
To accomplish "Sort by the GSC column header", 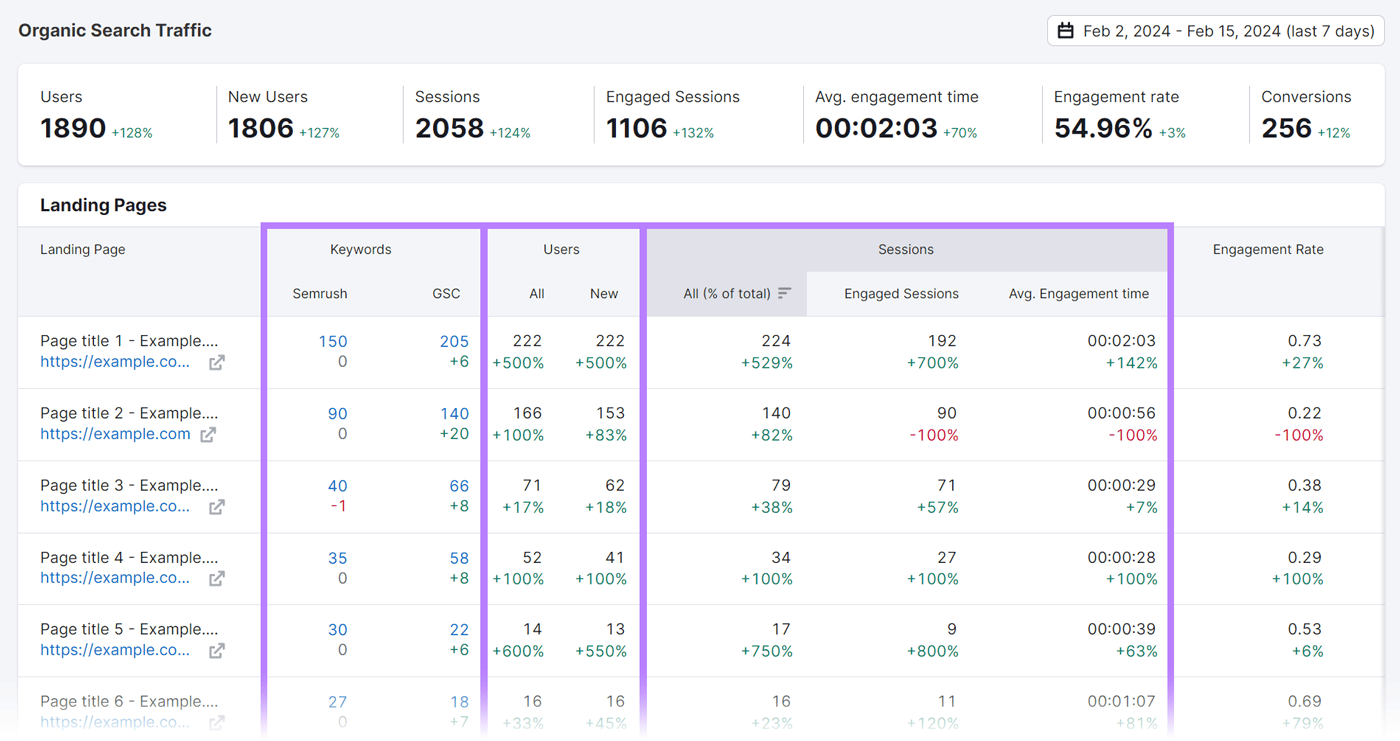I will [x=446, y=293].
